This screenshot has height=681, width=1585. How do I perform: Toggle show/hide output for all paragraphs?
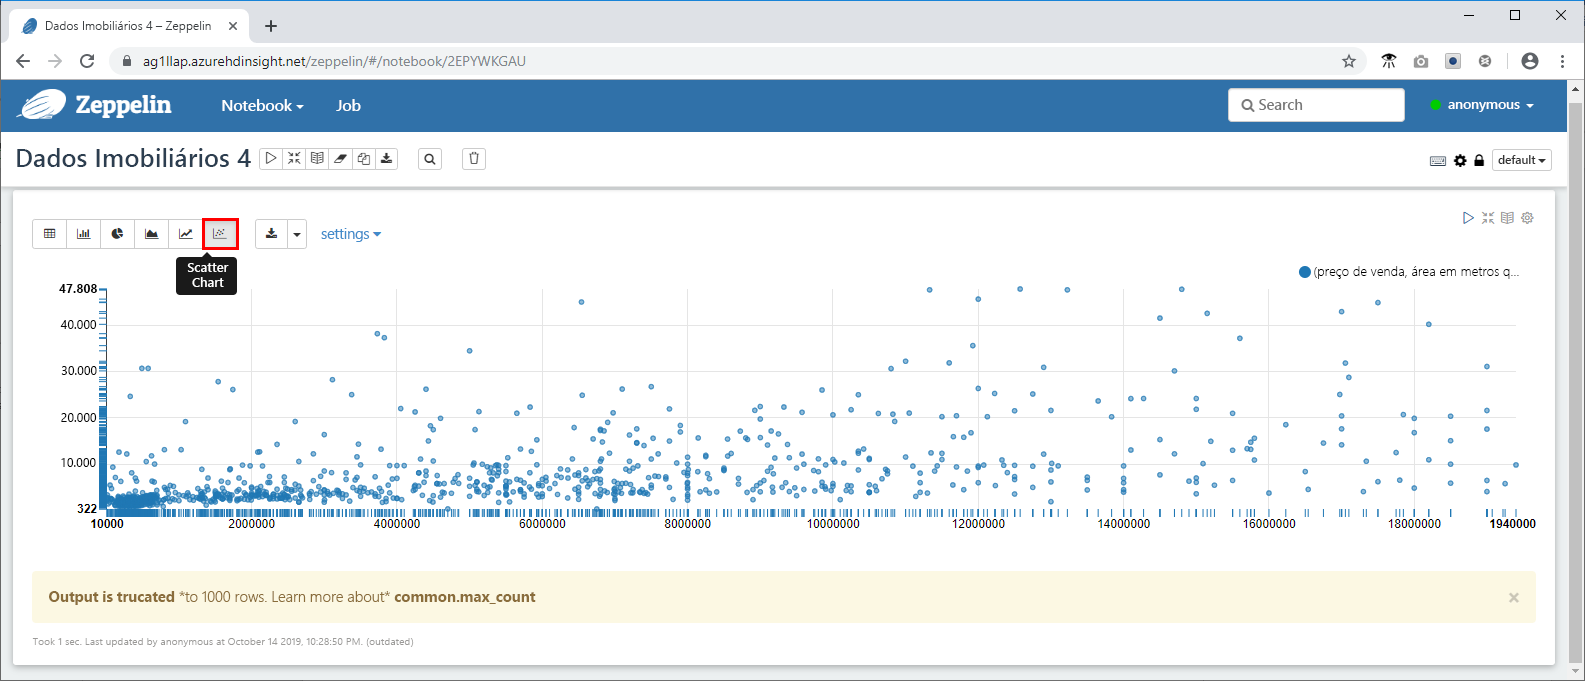317,158
